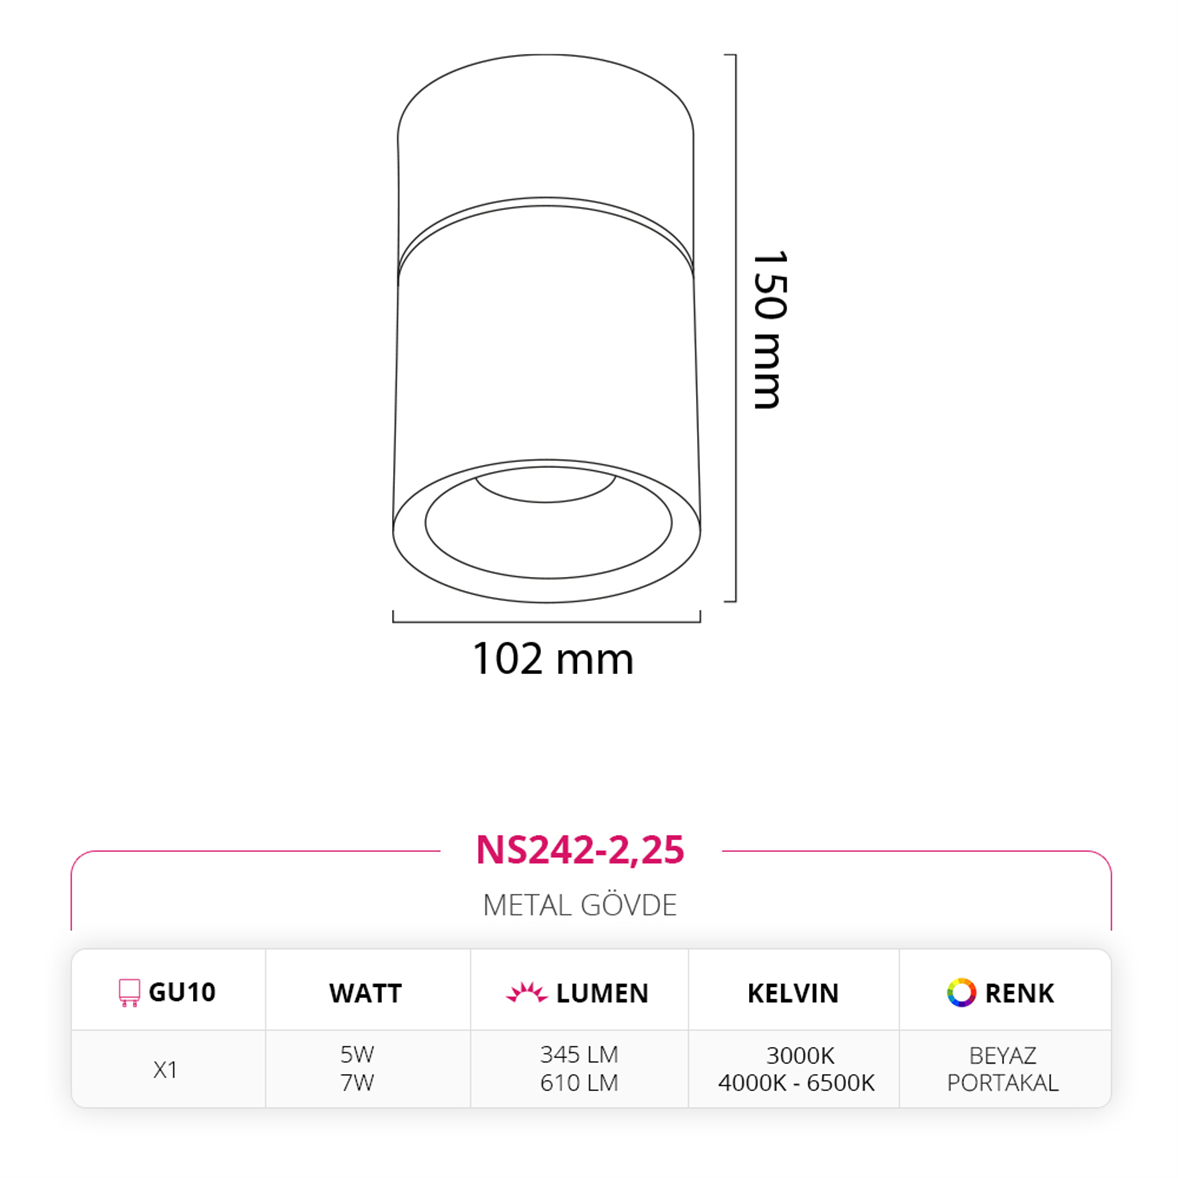
Task: Click the KELVIN column header
Action: pyautogui.click(x=793, y=993)
